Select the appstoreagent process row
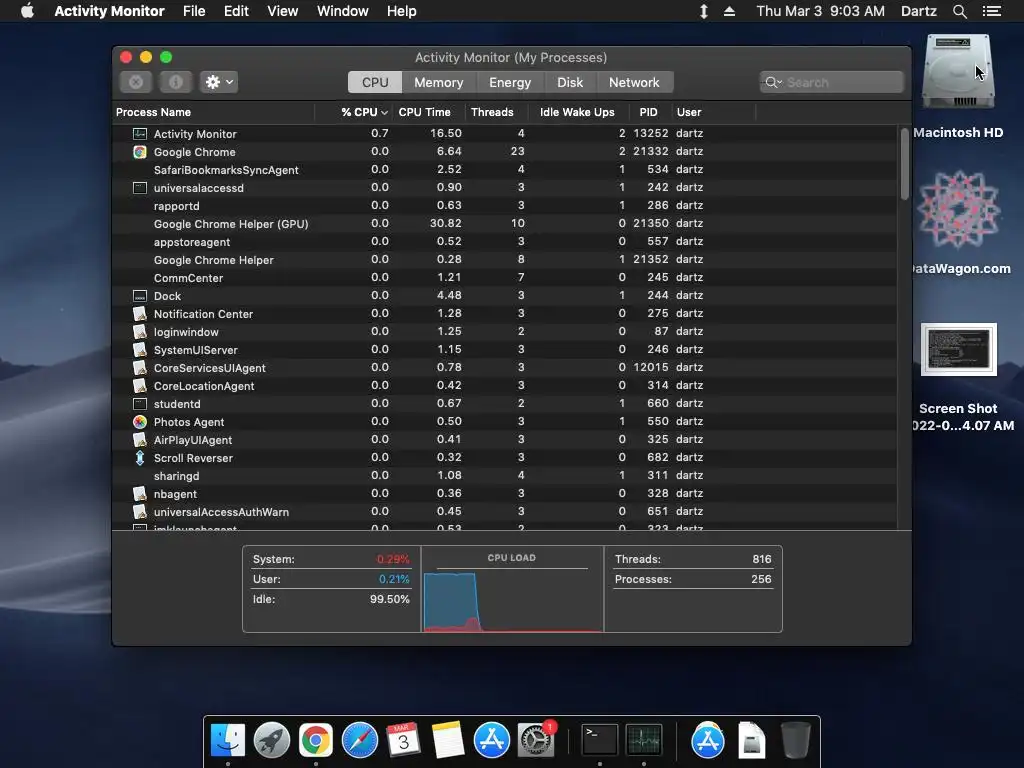The width and height of the screenshot is (1024, 768). [x=505, y=242]
